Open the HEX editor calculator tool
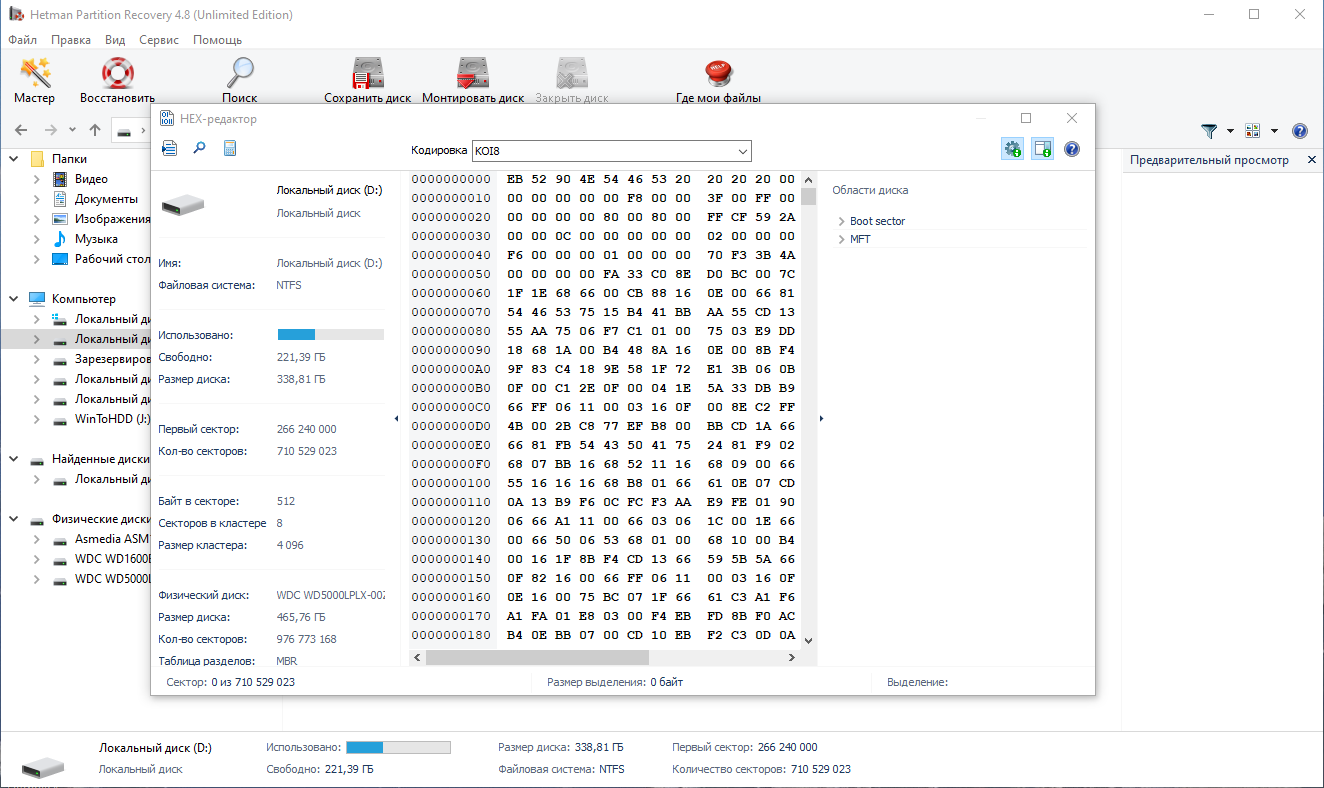 [230, 149]
